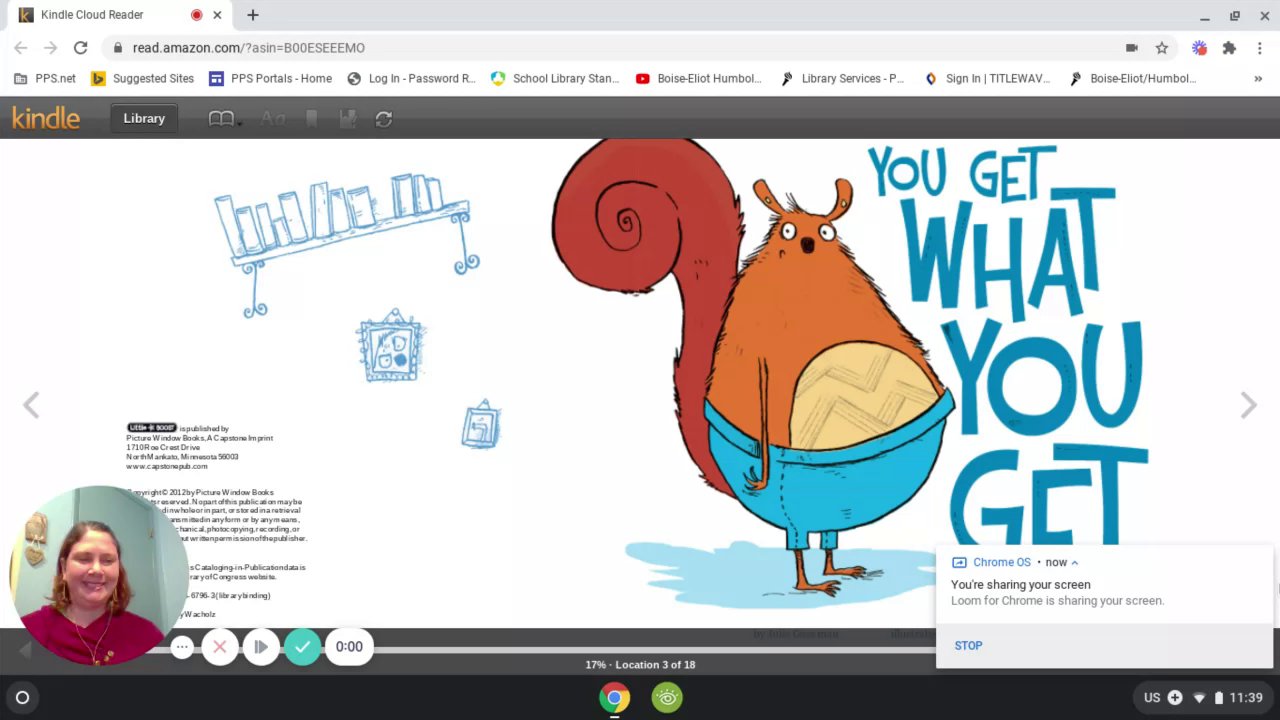Viewport: 1280px width, 720px height.
Task: Click the address bar URL
Action: click(x=248, y=48)
